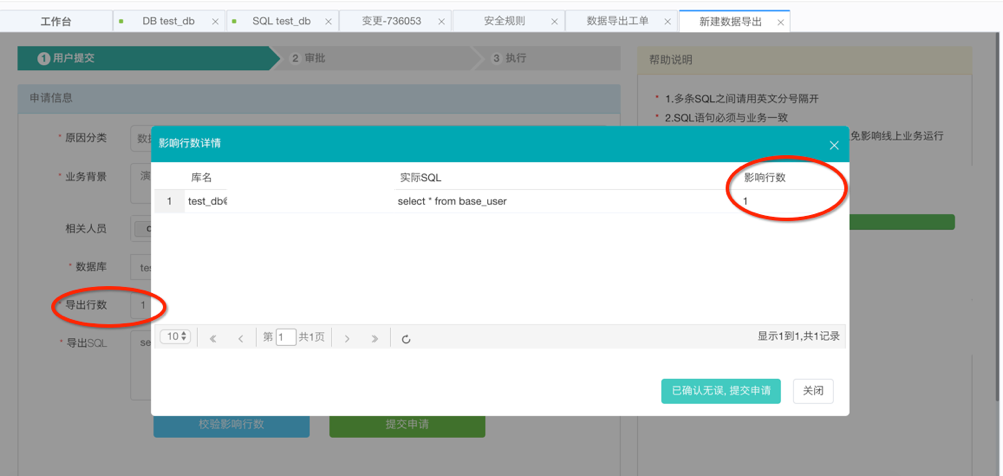Open the page size dropdown showing 10

pyautogui.click(x=175, y=337)
